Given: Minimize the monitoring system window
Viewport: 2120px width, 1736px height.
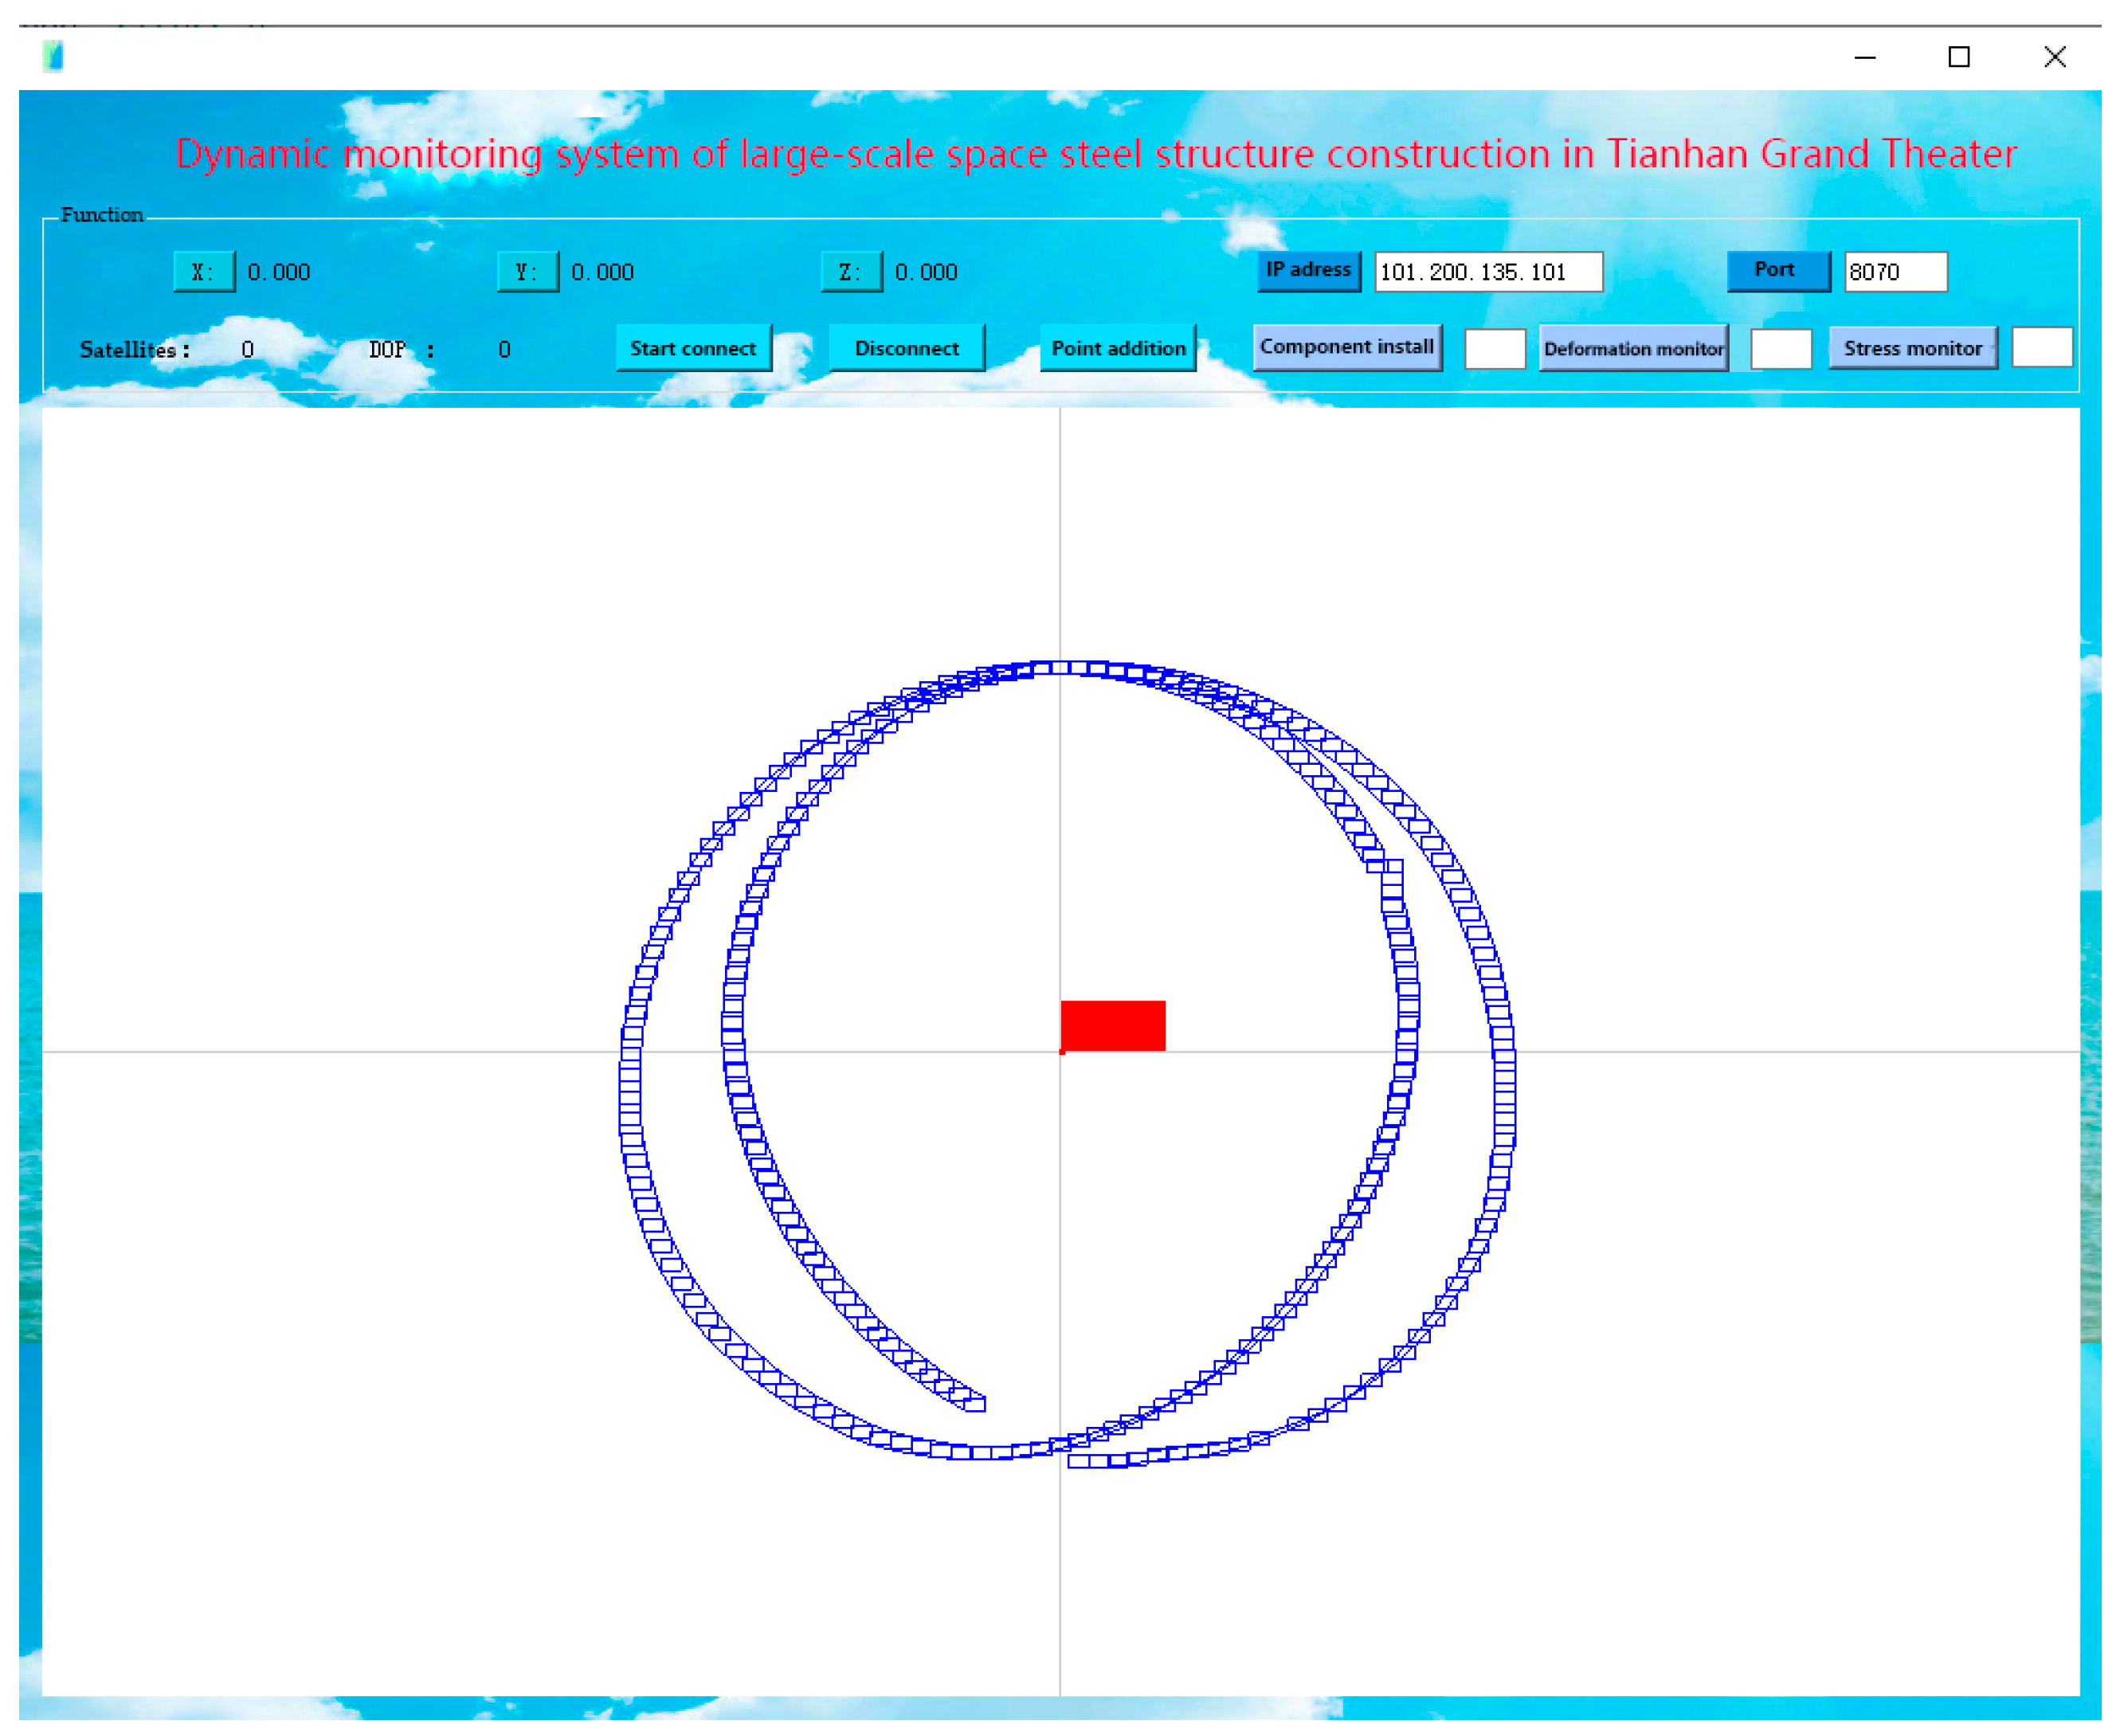Looking at the screenshot, I should coord(1864,57).
